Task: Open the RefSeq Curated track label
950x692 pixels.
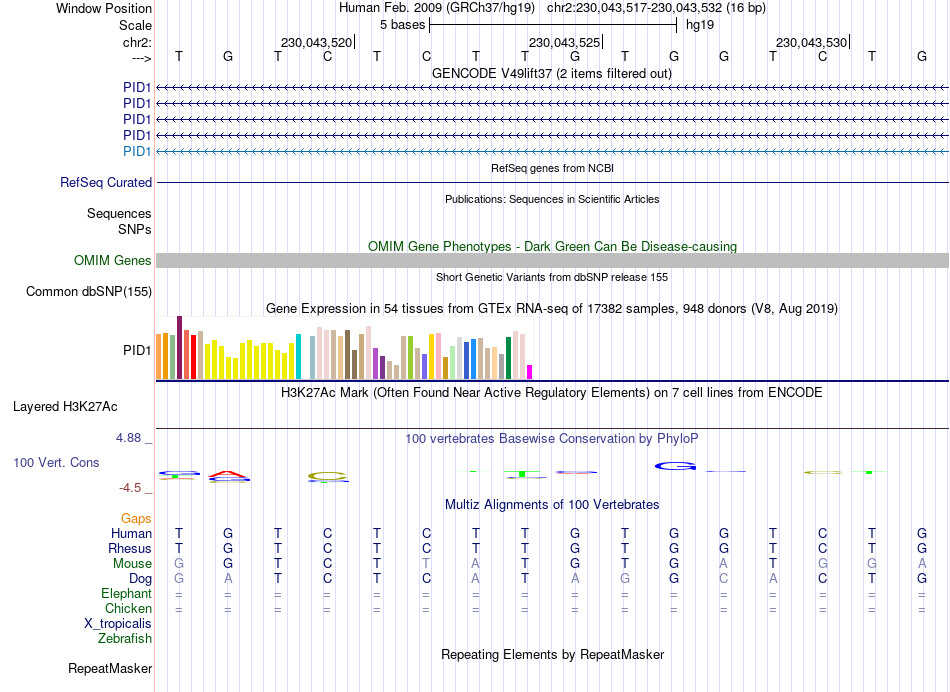Action: (106, 182)
